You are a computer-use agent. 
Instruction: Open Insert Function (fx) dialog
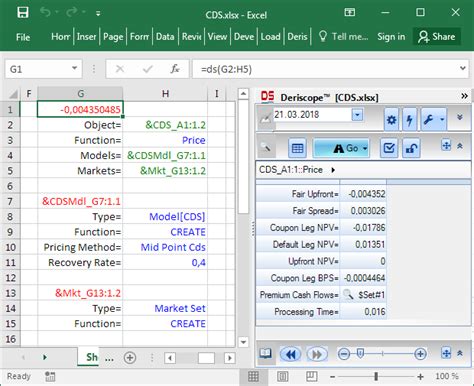click(175, 69)
